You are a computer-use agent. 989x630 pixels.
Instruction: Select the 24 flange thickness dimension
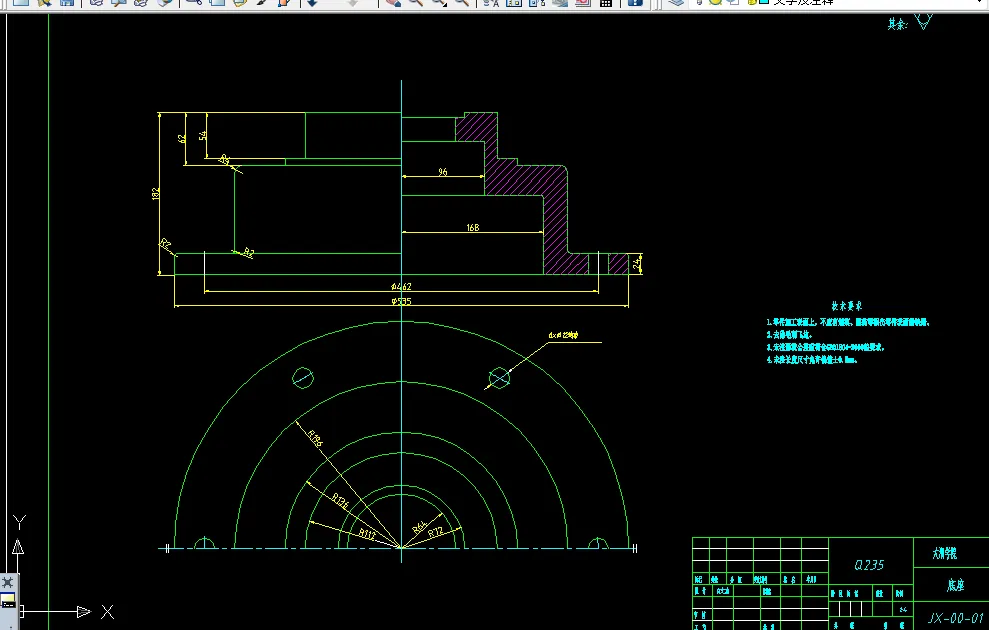coord(636,262)
